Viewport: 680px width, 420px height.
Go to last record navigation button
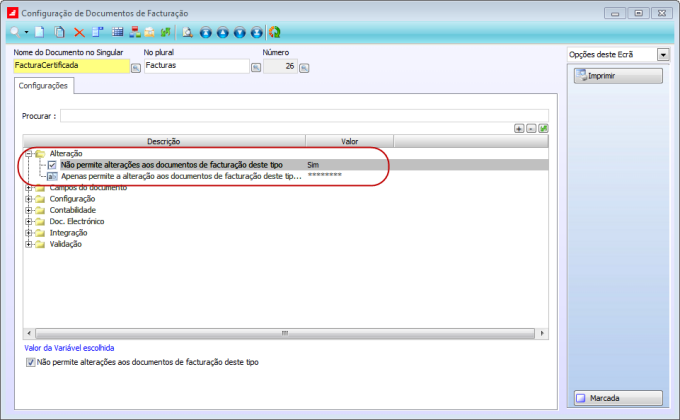point(257,33)
